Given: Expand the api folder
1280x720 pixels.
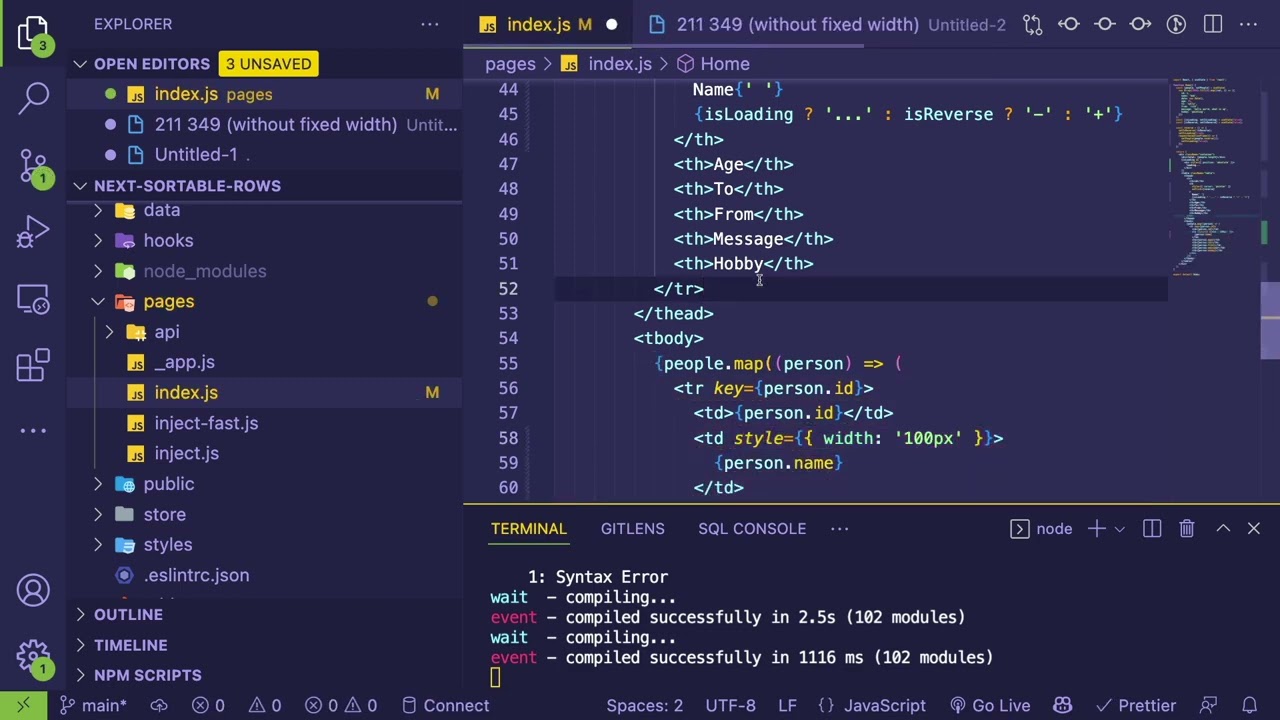Looking at the screenshot, I should pos(110,332).
